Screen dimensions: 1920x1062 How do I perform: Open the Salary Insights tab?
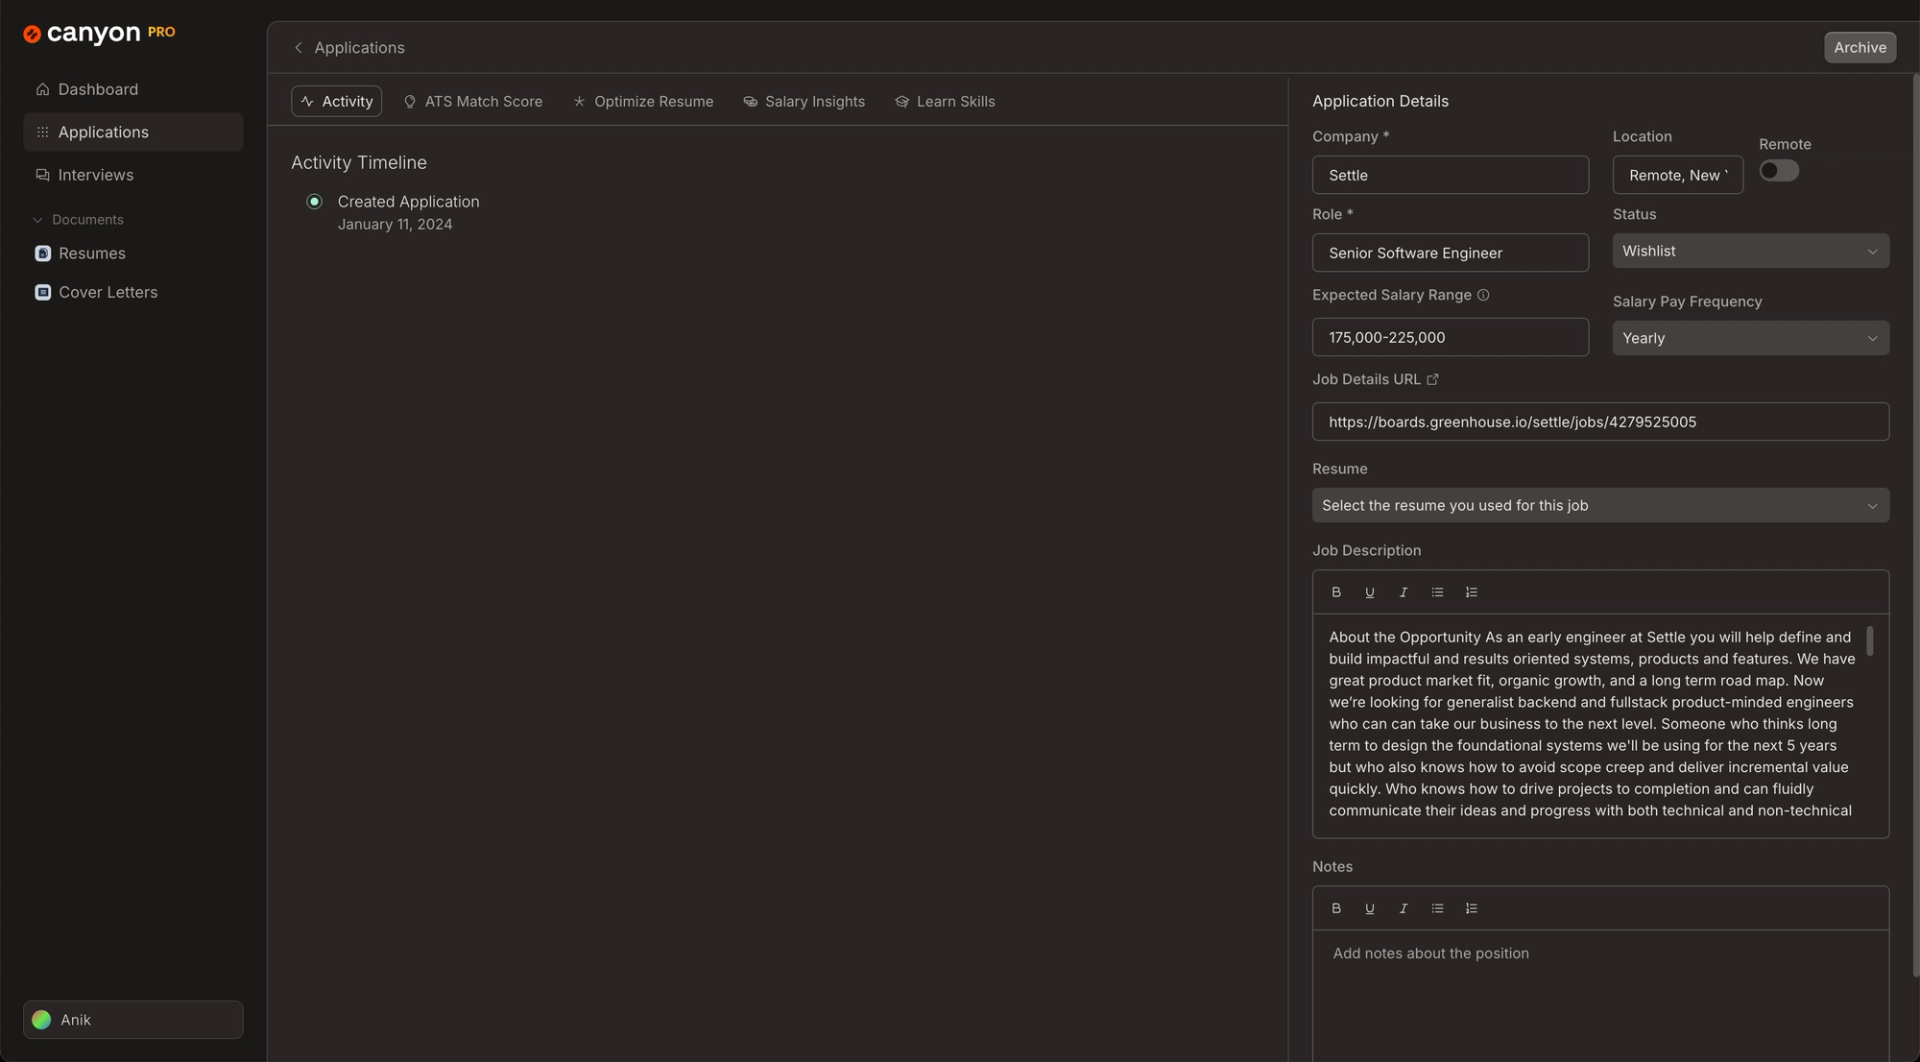pos(804,101)
